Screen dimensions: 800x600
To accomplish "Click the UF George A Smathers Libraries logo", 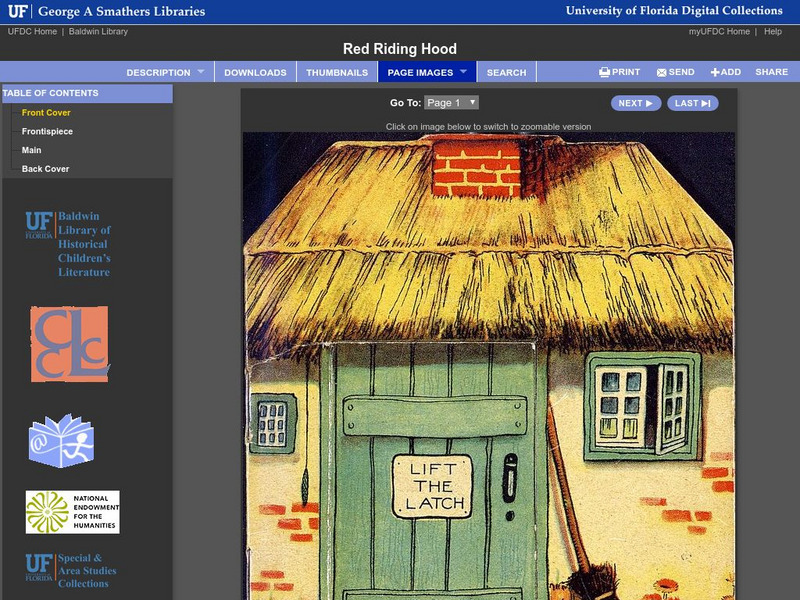I will pos(106,12).
